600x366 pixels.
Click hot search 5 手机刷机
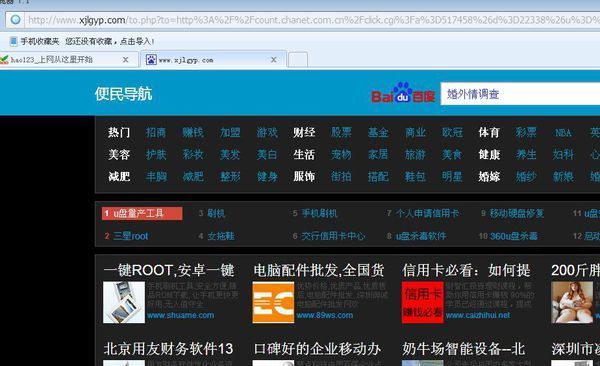[320, 213]
